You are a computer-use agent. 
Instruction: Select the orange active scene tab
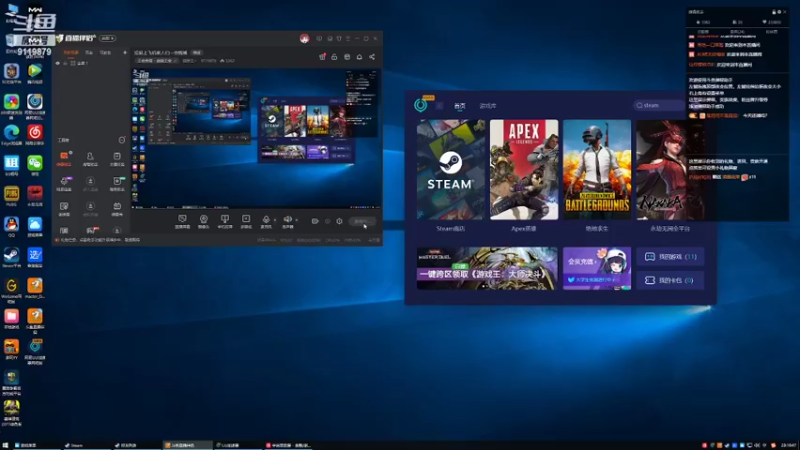click(71, 53)
